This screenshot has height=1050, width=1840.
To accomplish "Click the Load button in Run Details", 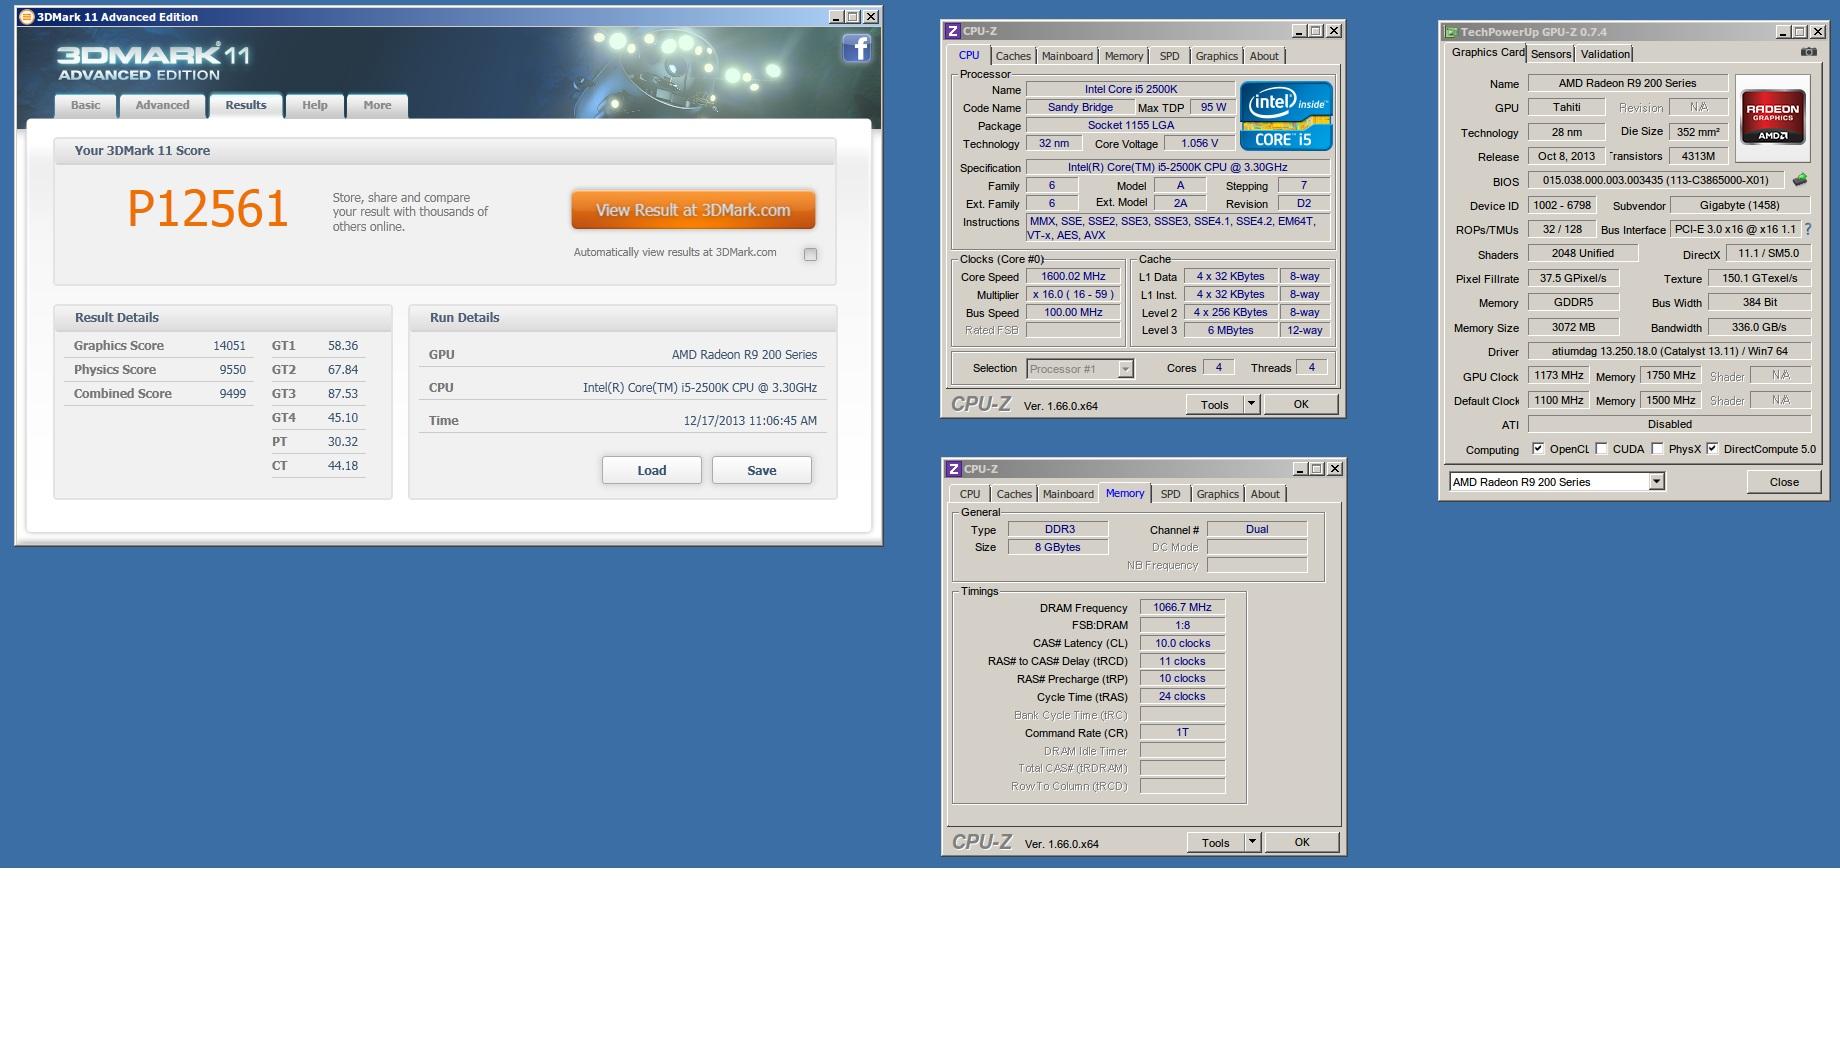I will pyautogui.click(x=652, y=470).
